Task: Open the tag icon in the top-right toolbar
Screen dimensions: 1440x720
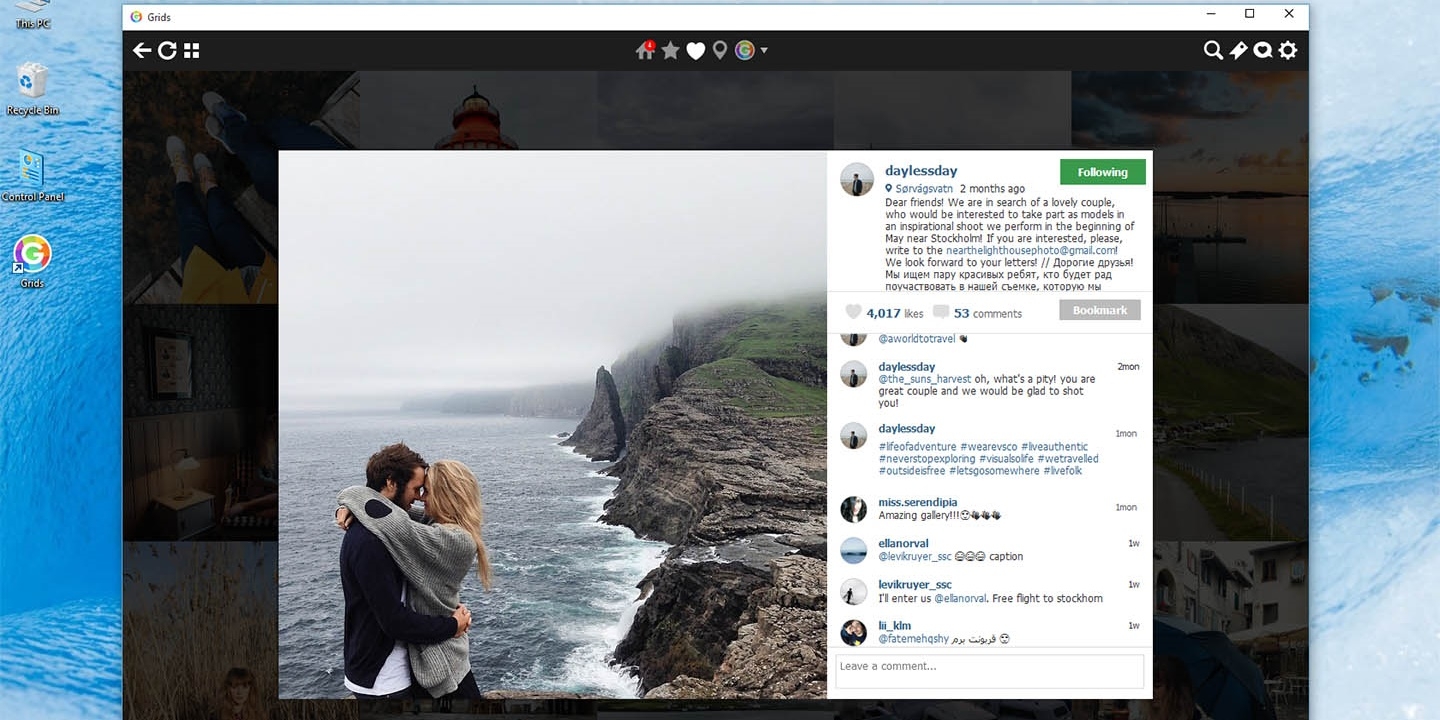Action: pos(1238,50)
